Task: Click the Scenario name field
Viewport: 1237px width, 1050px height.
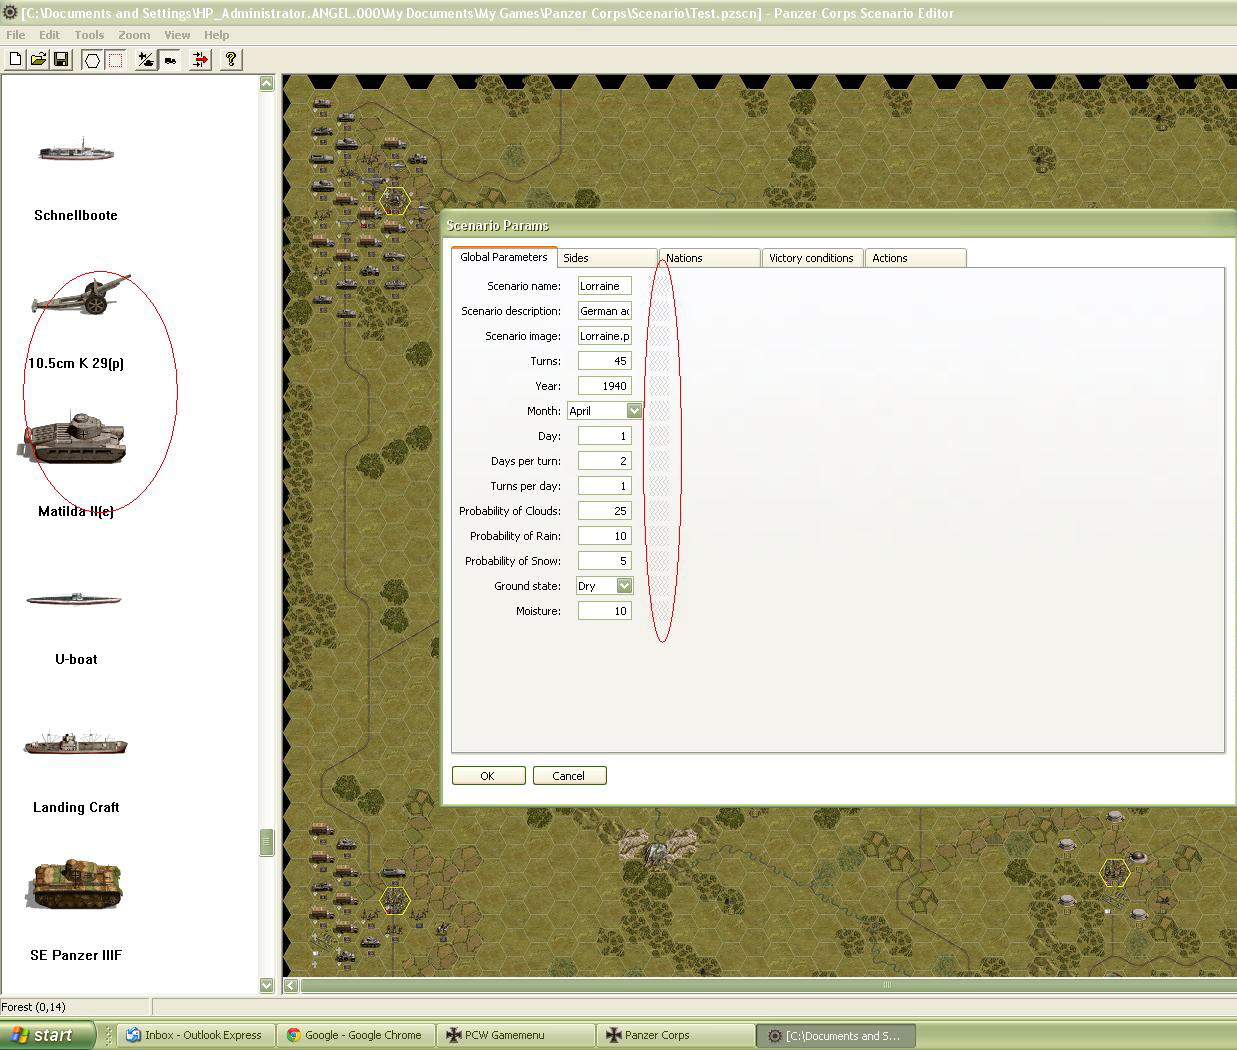Action: point(605,286)
